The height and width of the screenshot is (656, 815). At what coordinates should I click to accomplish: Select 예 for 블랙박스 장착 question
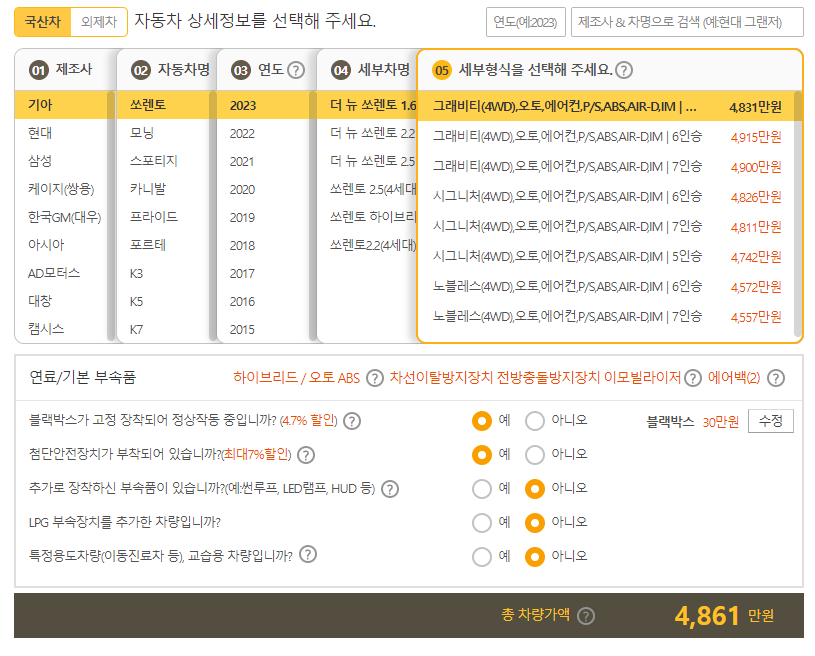point(482,421)
